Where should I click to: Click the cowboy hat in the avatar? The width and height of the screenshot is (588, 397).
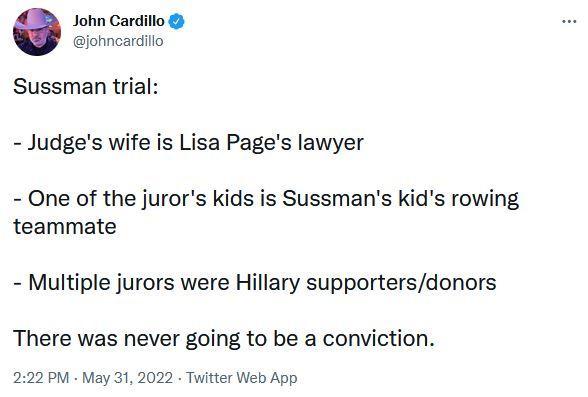click(x=37, y=19)
